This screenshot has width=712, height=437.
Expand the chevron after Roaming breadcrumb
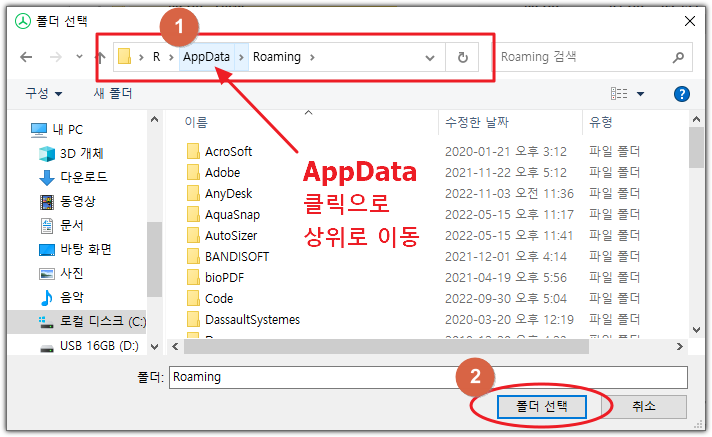312,57
